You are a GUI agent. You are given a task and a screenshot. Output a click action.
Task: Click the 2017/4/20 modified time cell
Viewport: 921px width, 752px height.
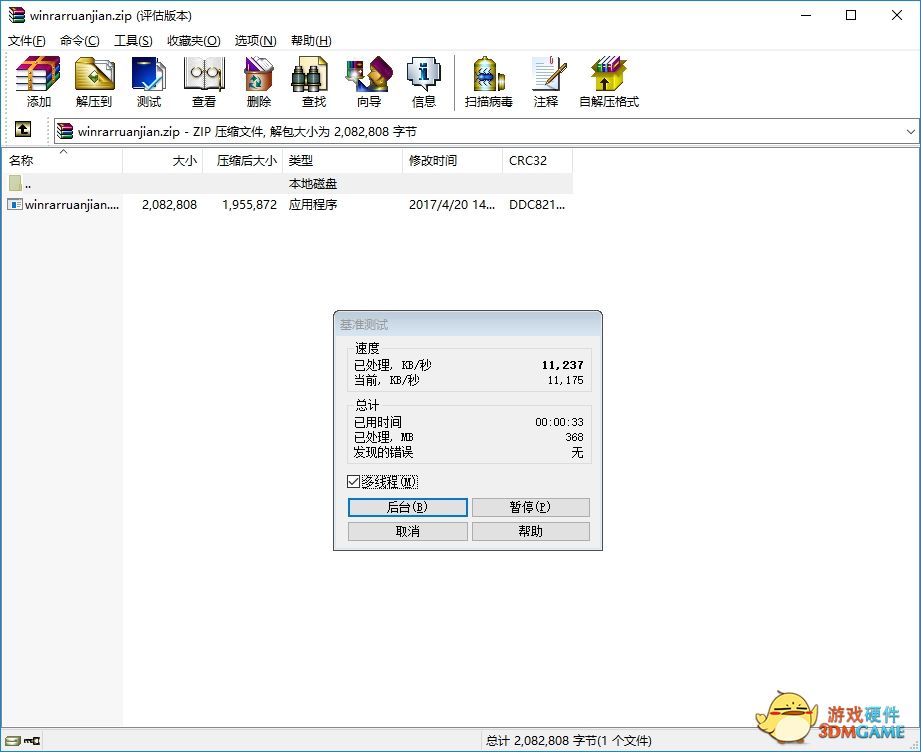tap(452, 204)
